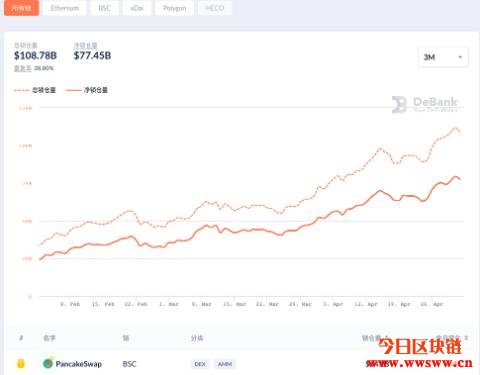Click the 12. Apr label on chart axis
This screenshot has width=480, height=375.
(x=366, y=304)
